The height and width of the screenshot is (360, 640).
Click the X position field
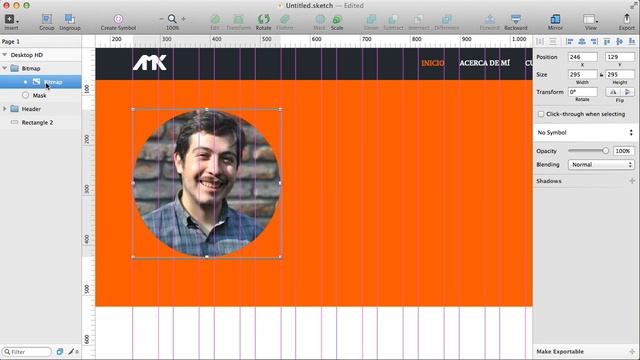coord(582,57)
